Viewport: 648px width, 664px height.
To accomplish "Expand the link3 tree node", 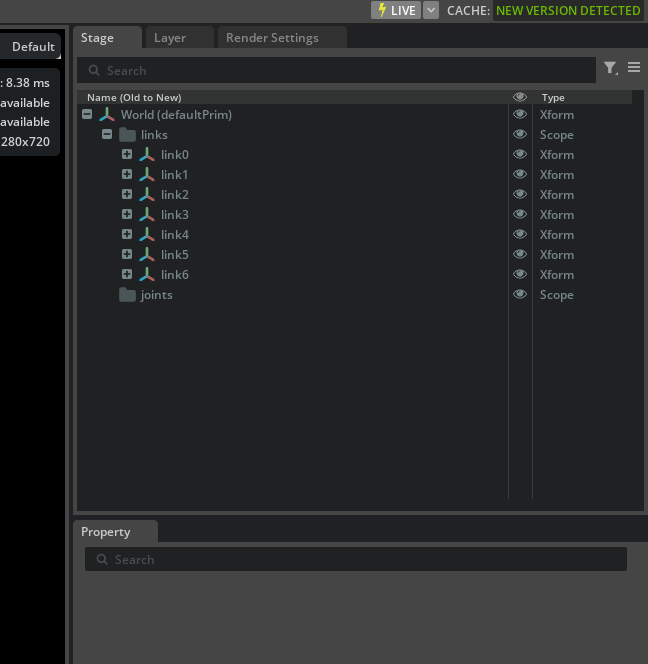I will (x=127, y=215).
